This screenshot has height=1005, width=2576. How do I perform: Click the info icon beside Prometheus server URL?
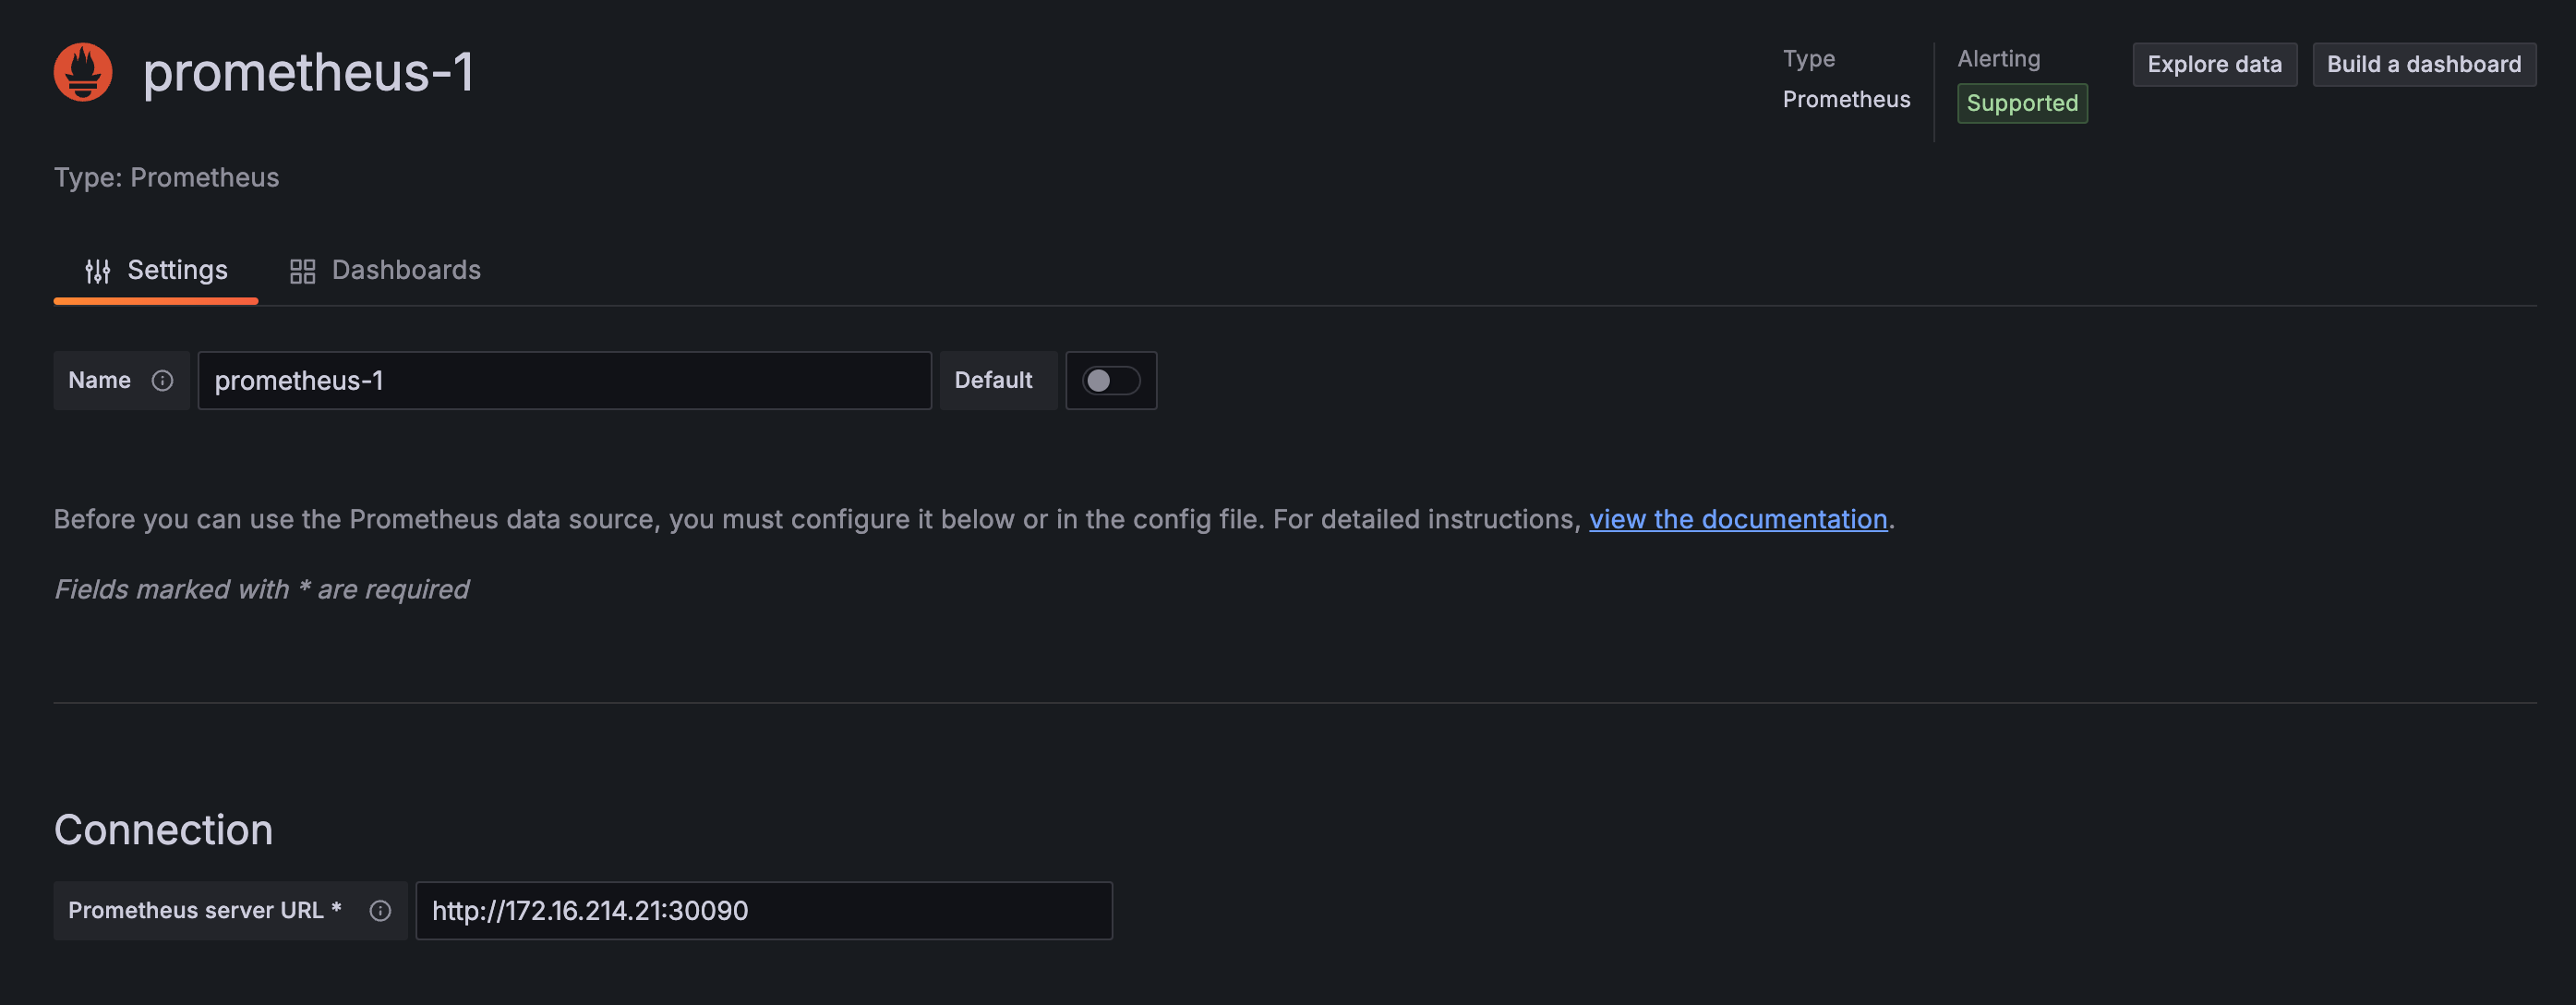380,910
